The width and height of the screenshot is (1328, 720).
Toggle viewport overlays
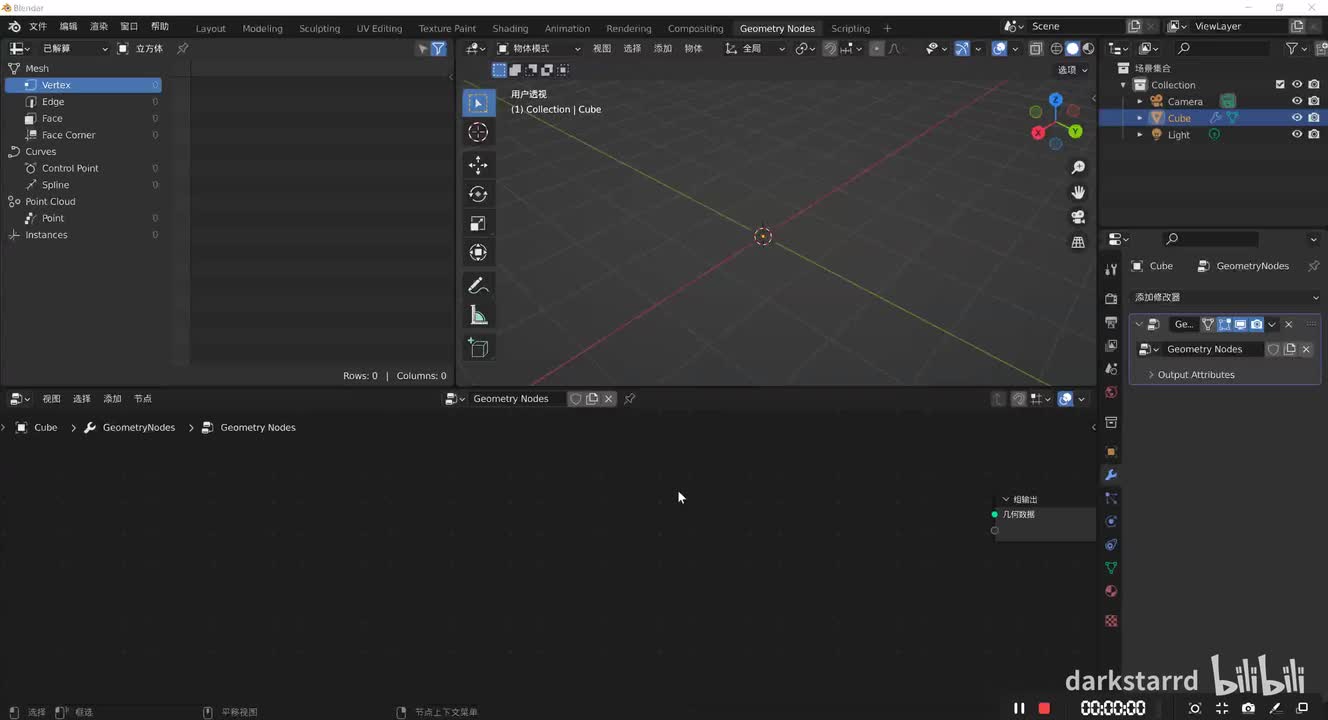tap(999, 48)
